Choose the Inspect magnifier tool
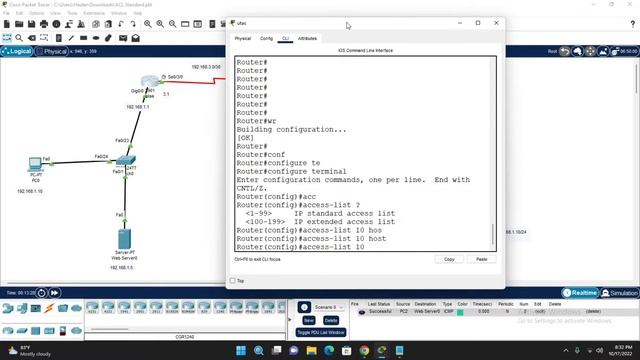 coord(19,38)
